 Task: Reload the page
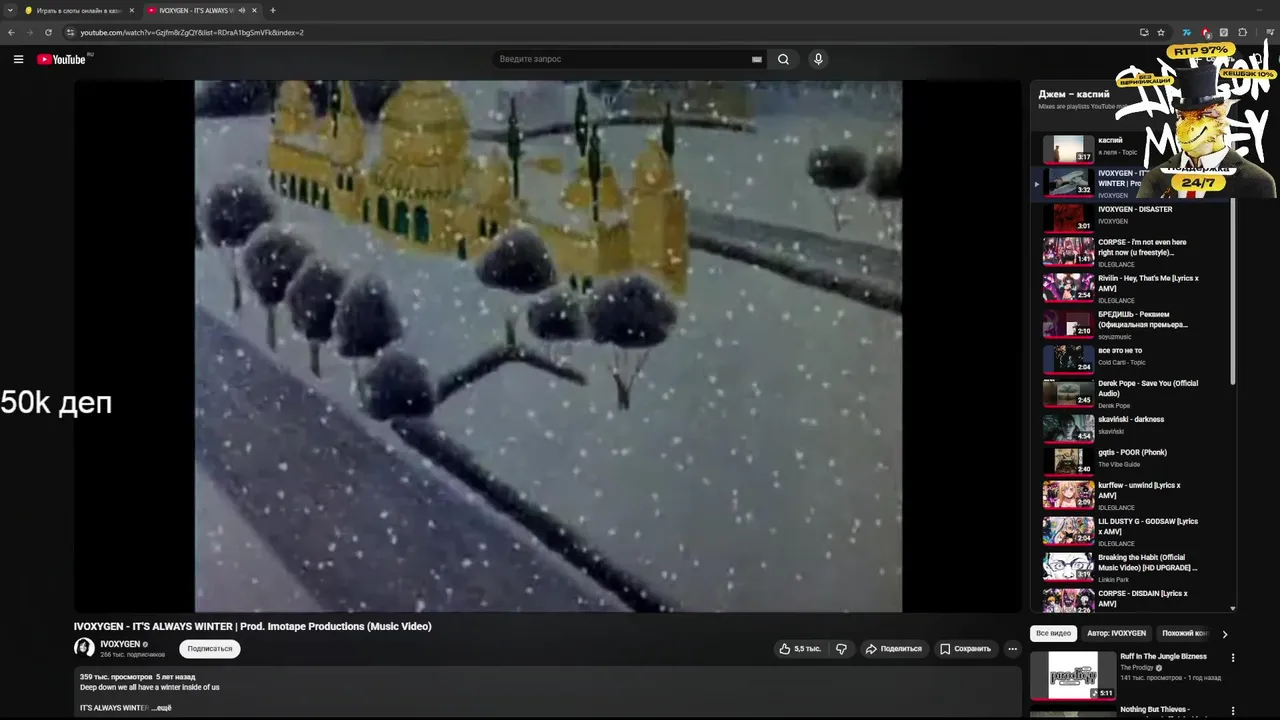coord(48,32)
